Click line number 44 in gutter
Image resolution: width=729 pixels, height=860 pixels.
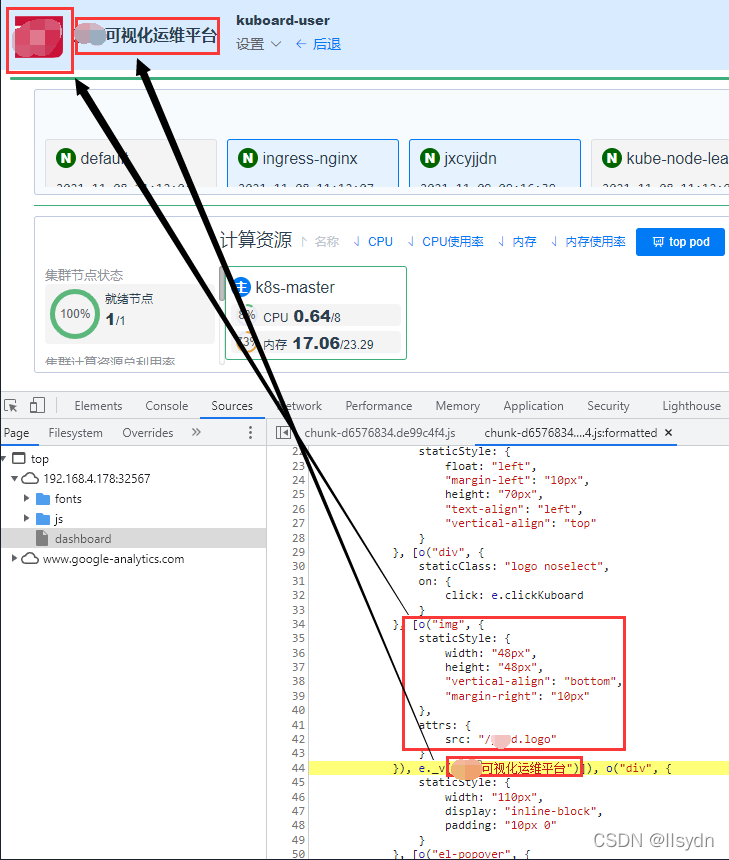click(298, 768)
